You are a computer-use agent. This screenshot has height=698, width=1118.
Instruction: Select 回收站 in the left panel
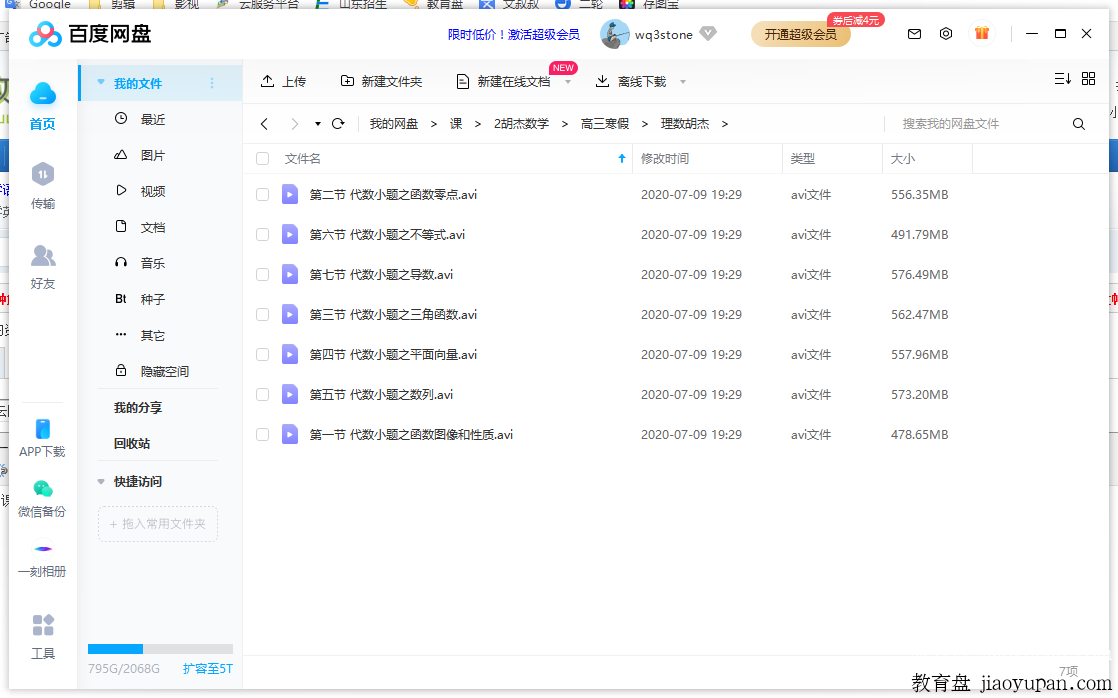[x=132, y=443]
